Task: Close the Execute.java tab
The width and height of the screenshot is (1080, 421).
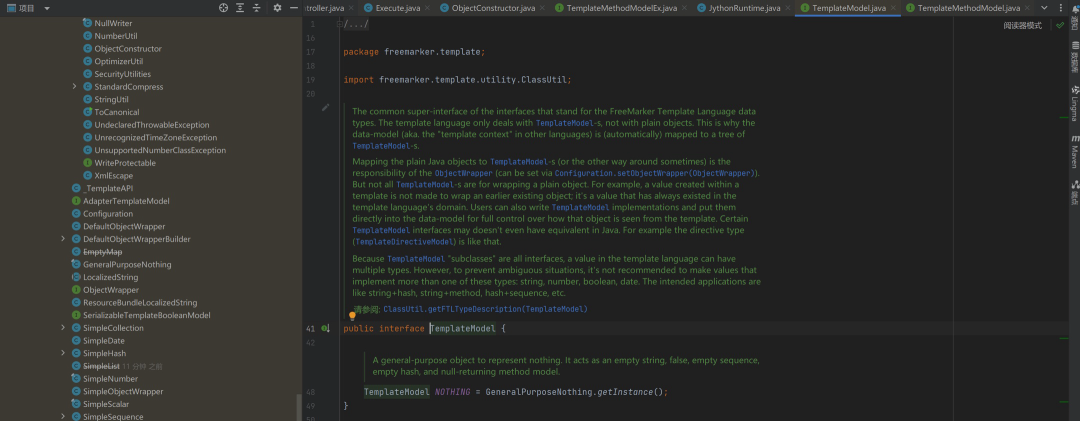Action: click(427, 8)
